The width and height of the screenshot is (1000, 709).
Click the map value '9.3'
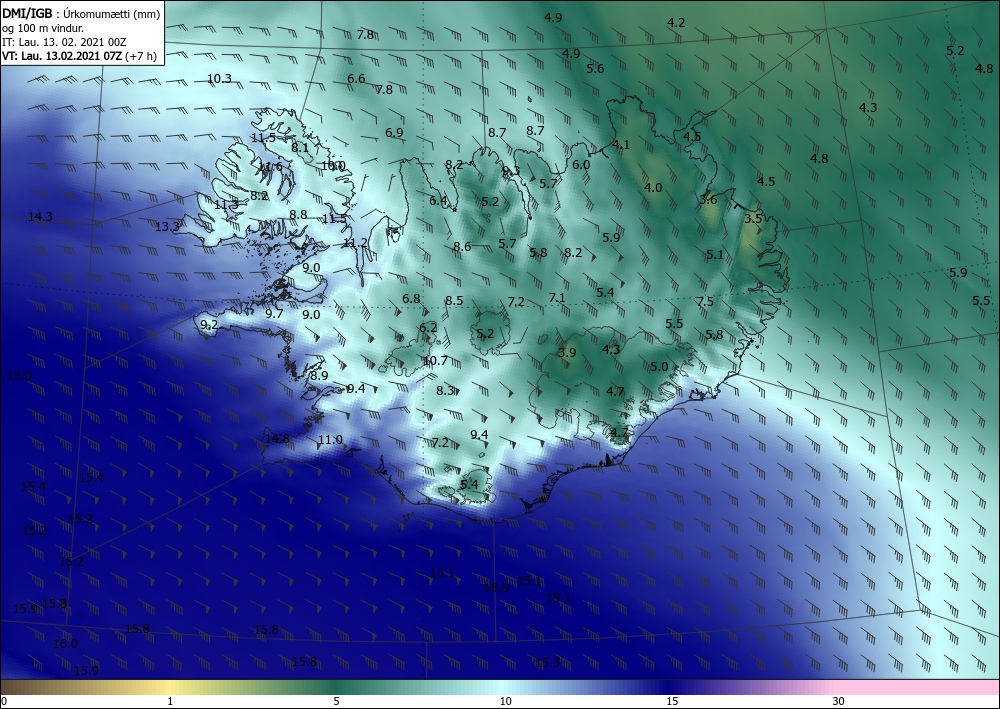(511, 170)
